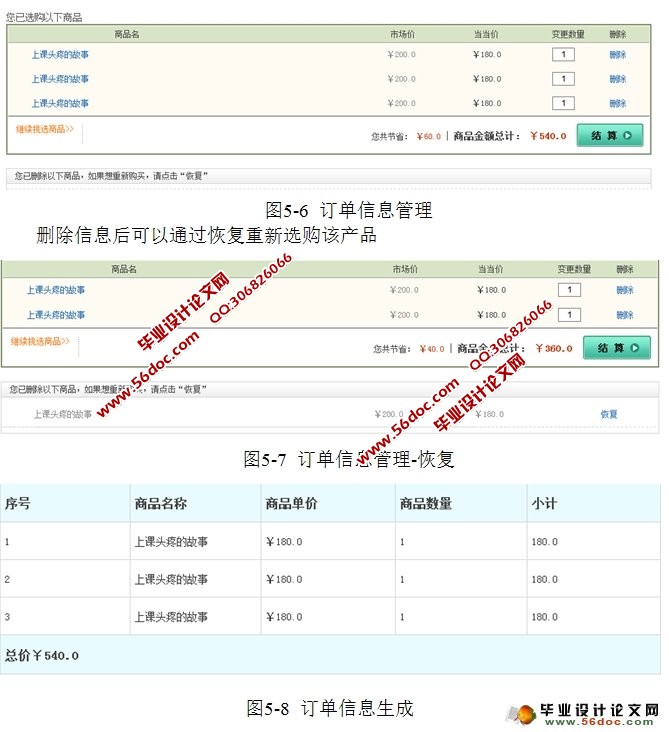669x732 pixels.
Task: Focus quantity field of top cart's third item
Action: (563, 103)
